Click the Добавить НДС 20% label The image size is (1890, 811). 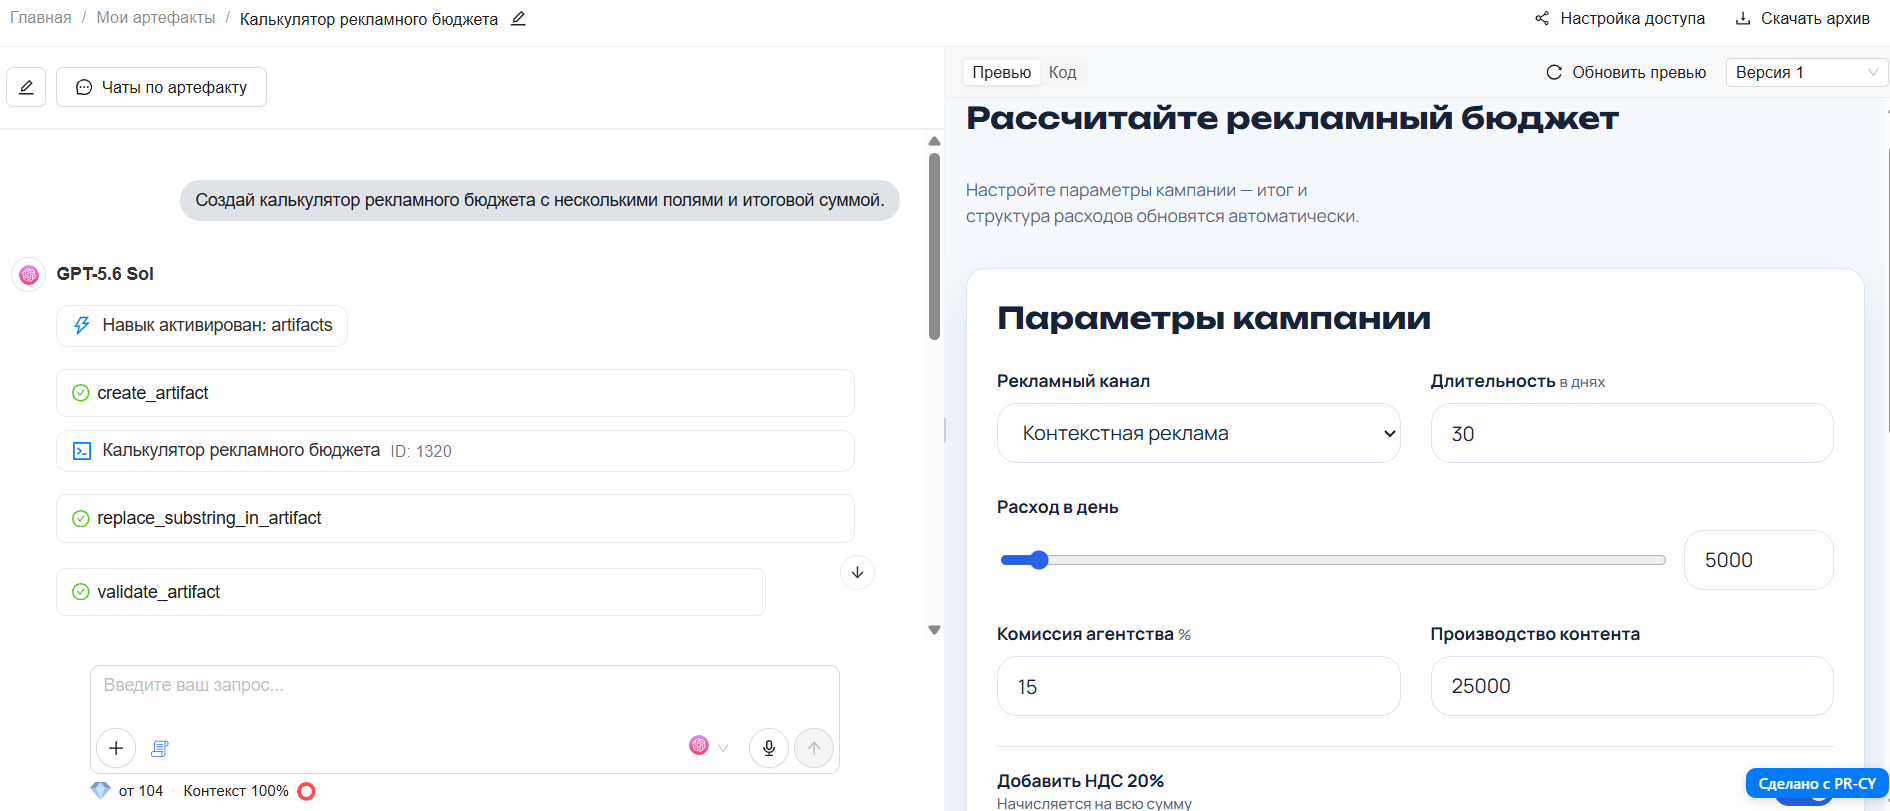click(1080, 781)
